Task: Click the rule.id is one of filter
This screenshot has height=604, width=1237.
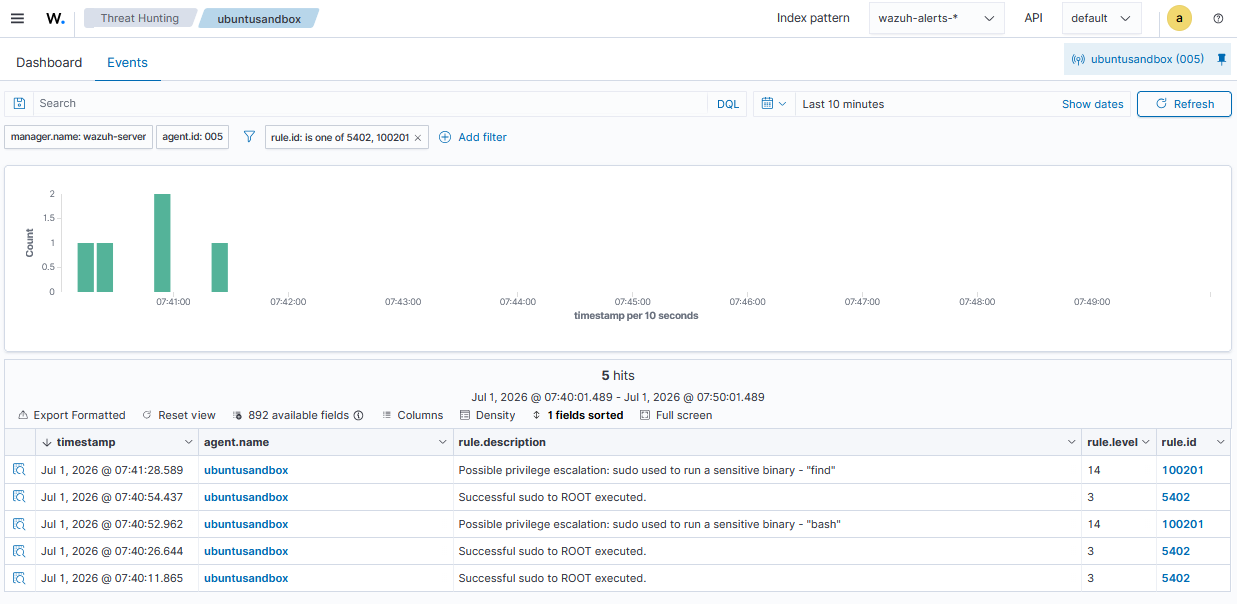Action: pyautogui.click(x=339, y=137)
